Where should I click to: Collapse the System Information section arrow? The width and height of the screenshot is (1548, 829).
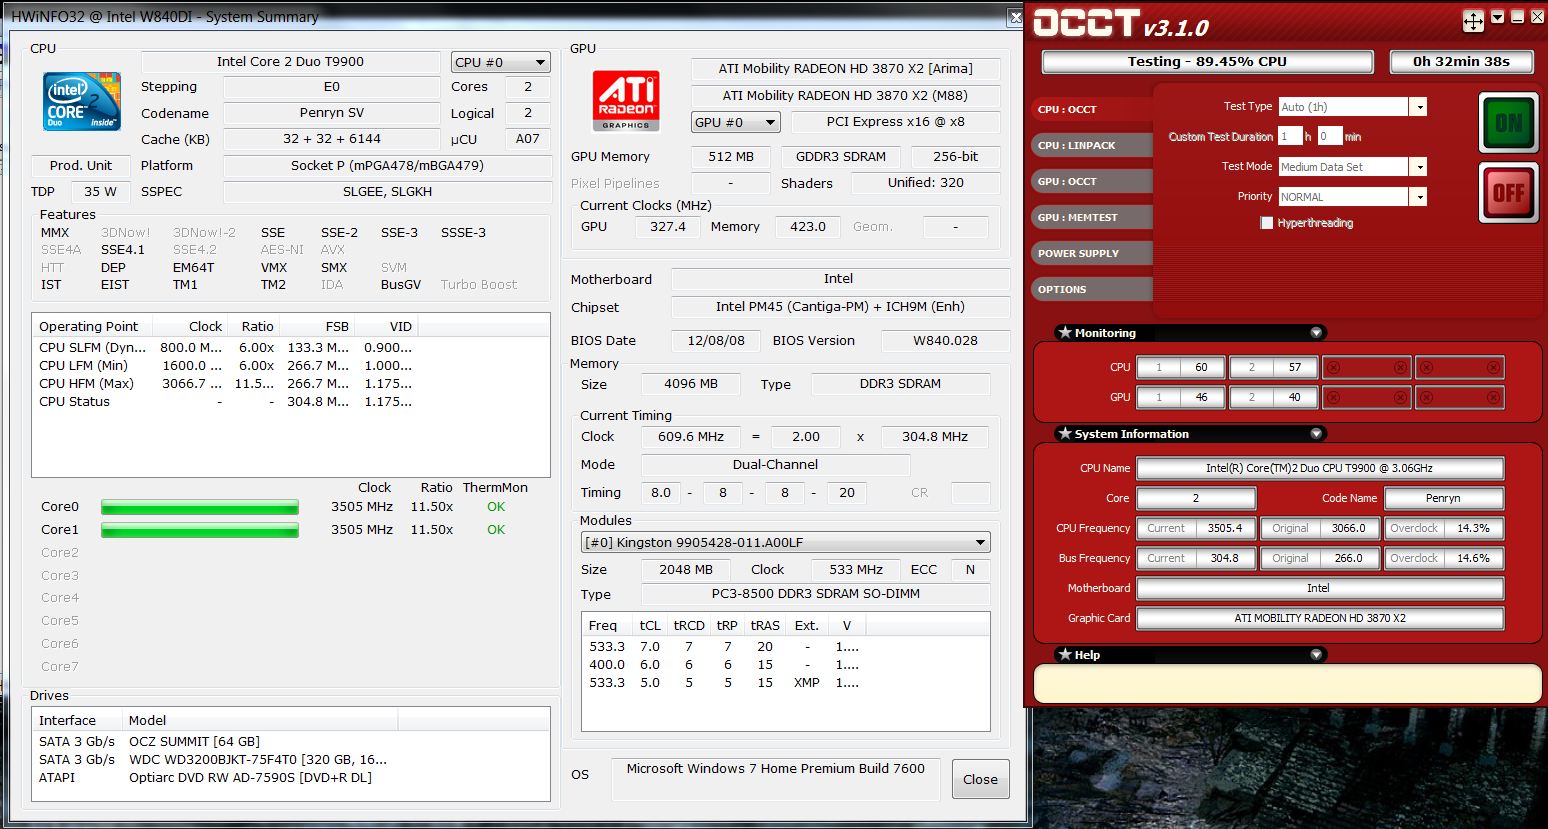click(x=1316, y=433)
